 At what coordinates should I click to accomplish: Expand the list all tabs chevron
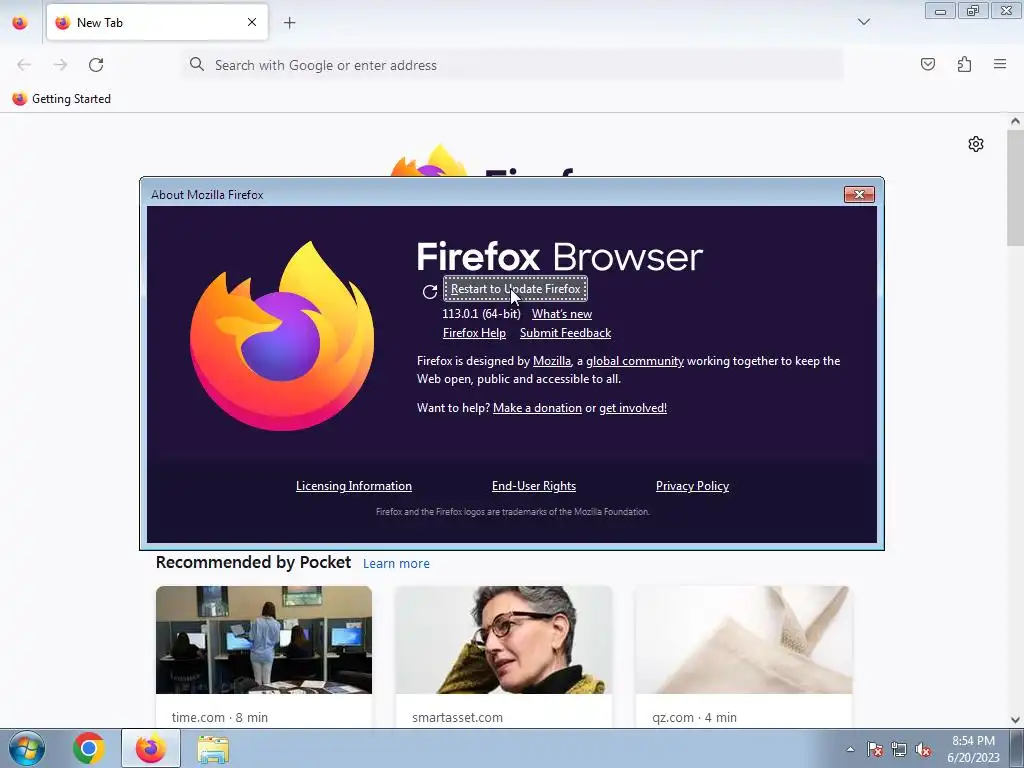click(863, 22)
